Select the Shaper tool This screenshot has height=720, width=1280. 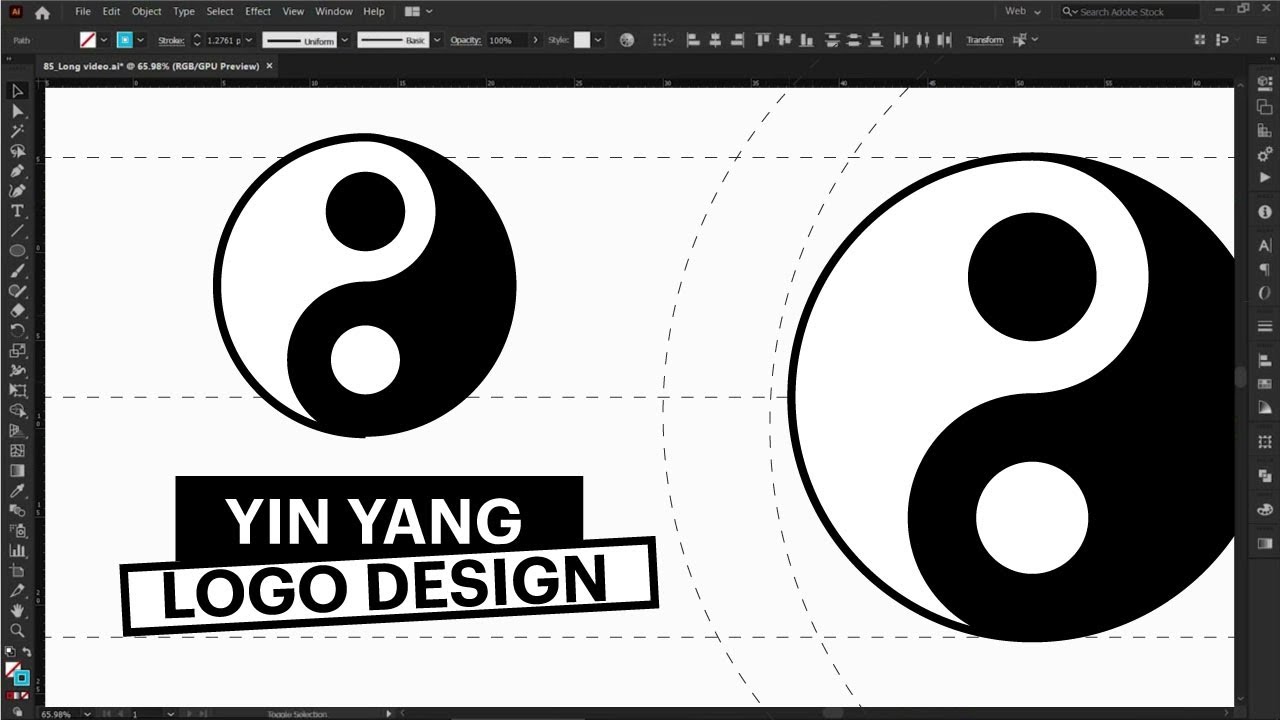point(17,291)
